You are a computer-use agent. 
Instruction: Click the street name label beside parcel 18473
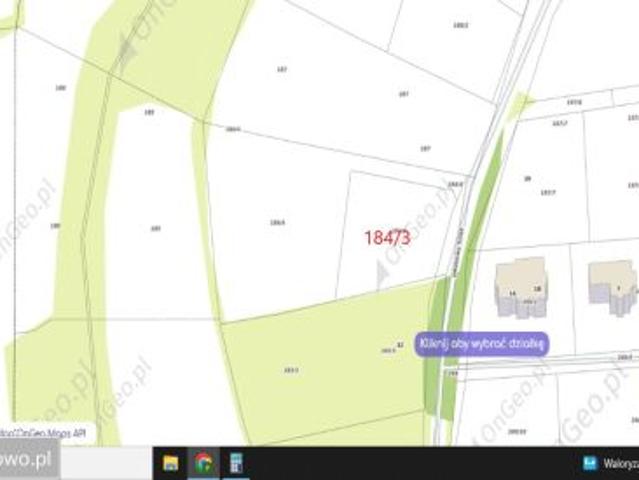coord(457,251)
